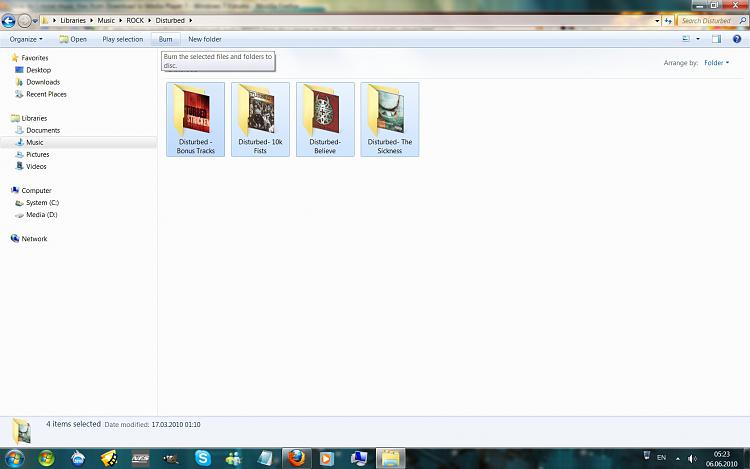Open address bar previous locations dropdown
The image size is (750, 469).
[x=657, y=21]
